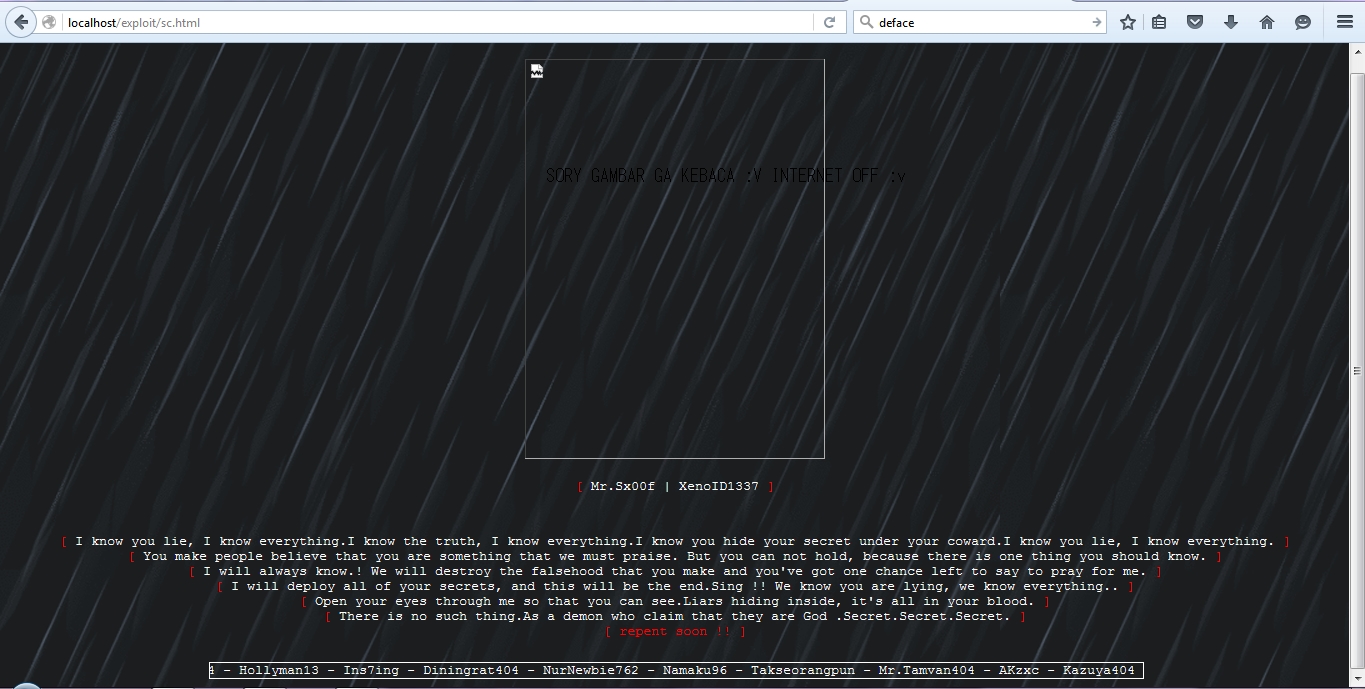
Task: Show your bookmarks via the clipboard icon
Action: click(1159, 21)
